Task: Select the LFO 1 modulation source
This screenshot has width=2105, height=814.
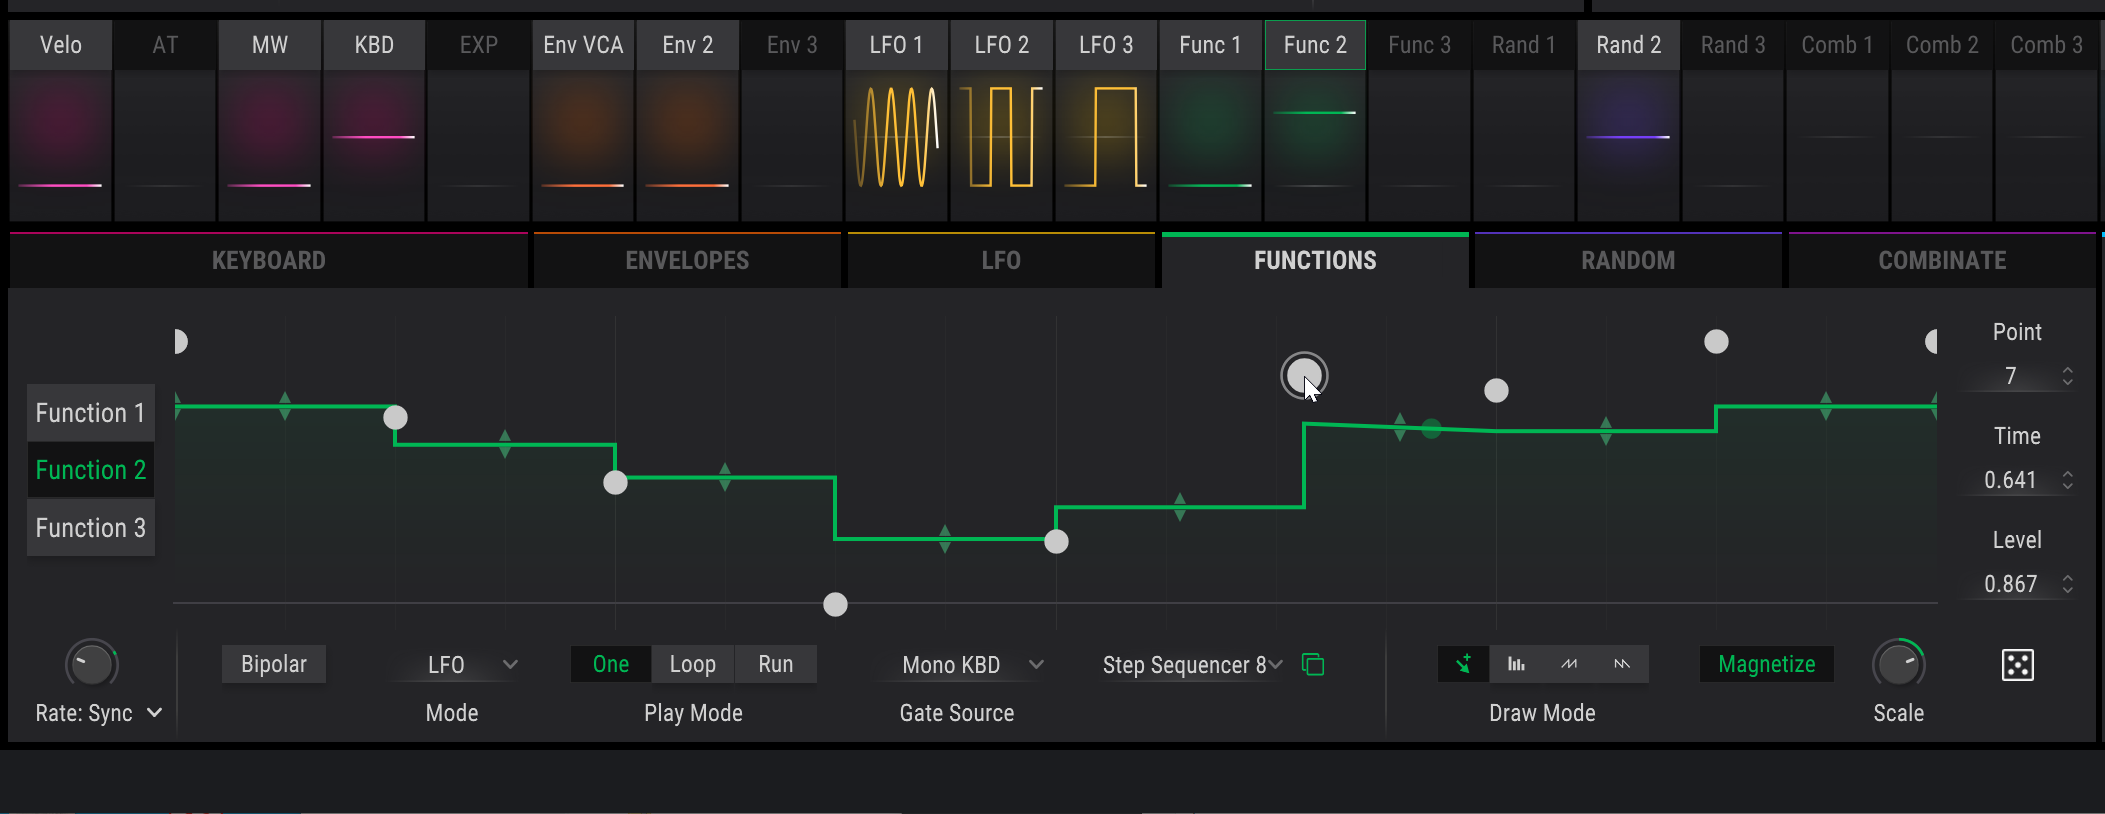Action: tap(896, 120)
